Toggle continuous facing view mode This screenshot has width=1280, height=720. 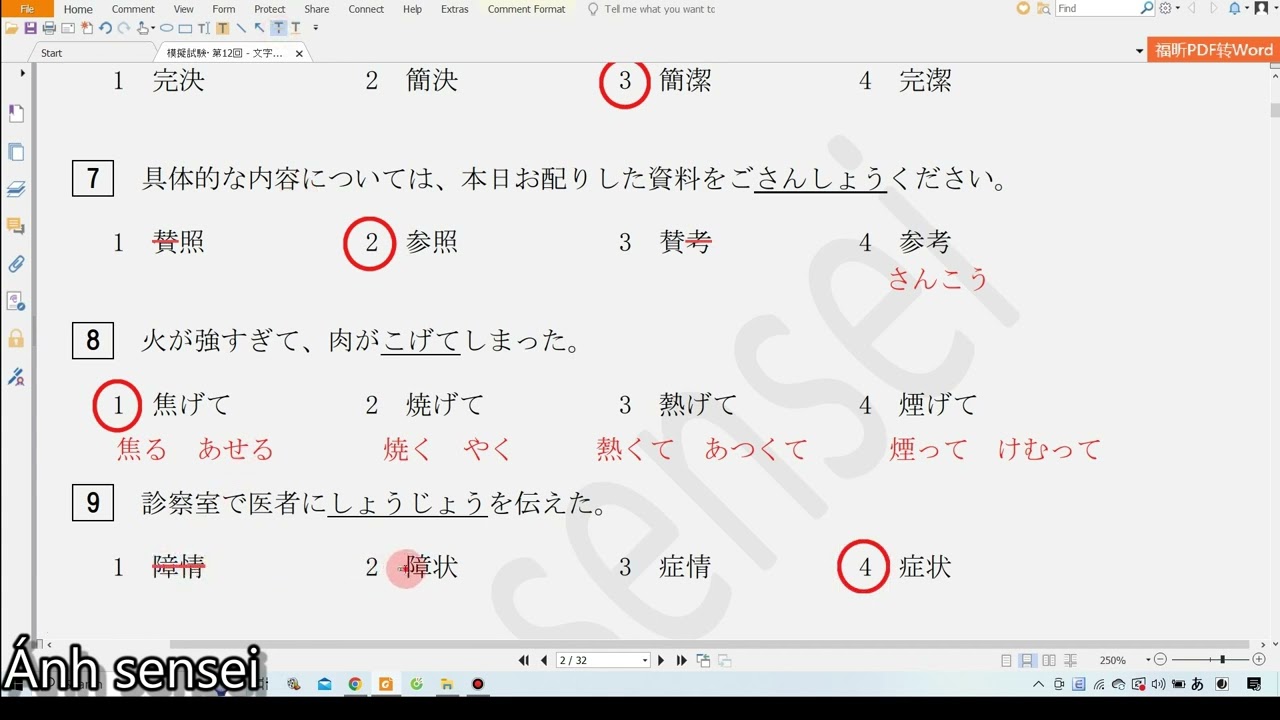point(1071,660)
